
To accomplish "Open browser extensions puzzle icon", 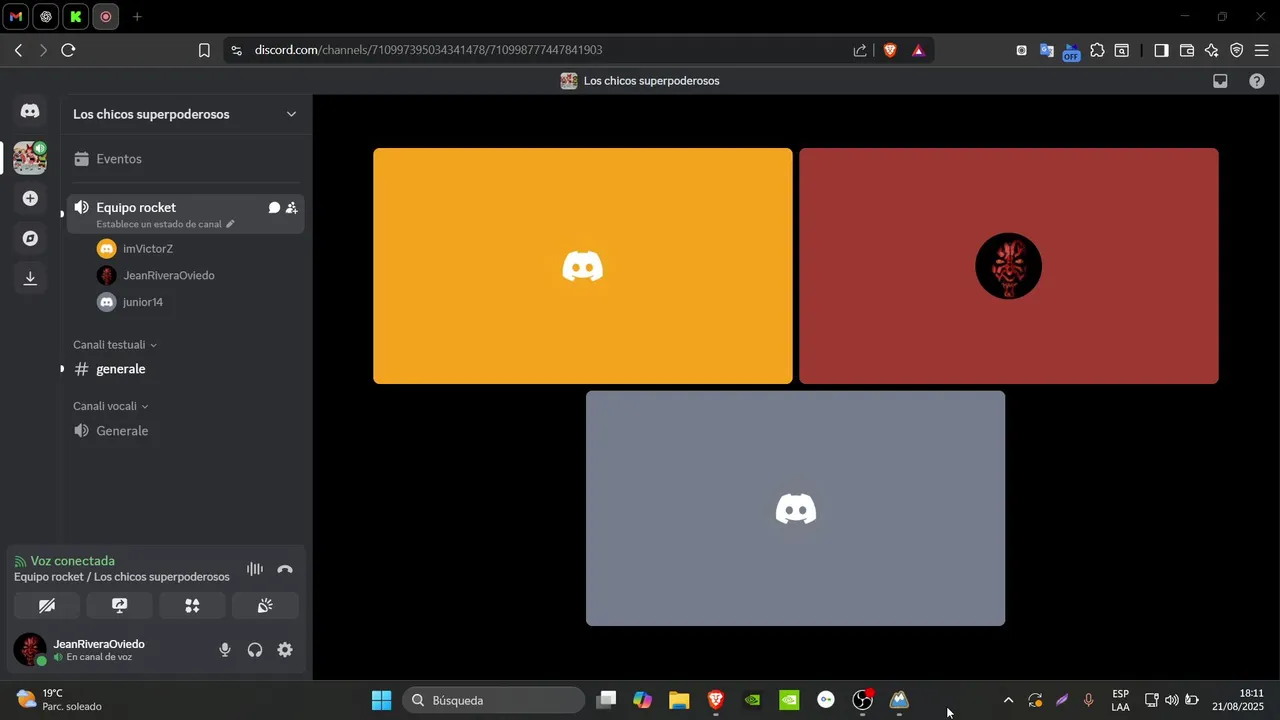I will pos(1097,50).
